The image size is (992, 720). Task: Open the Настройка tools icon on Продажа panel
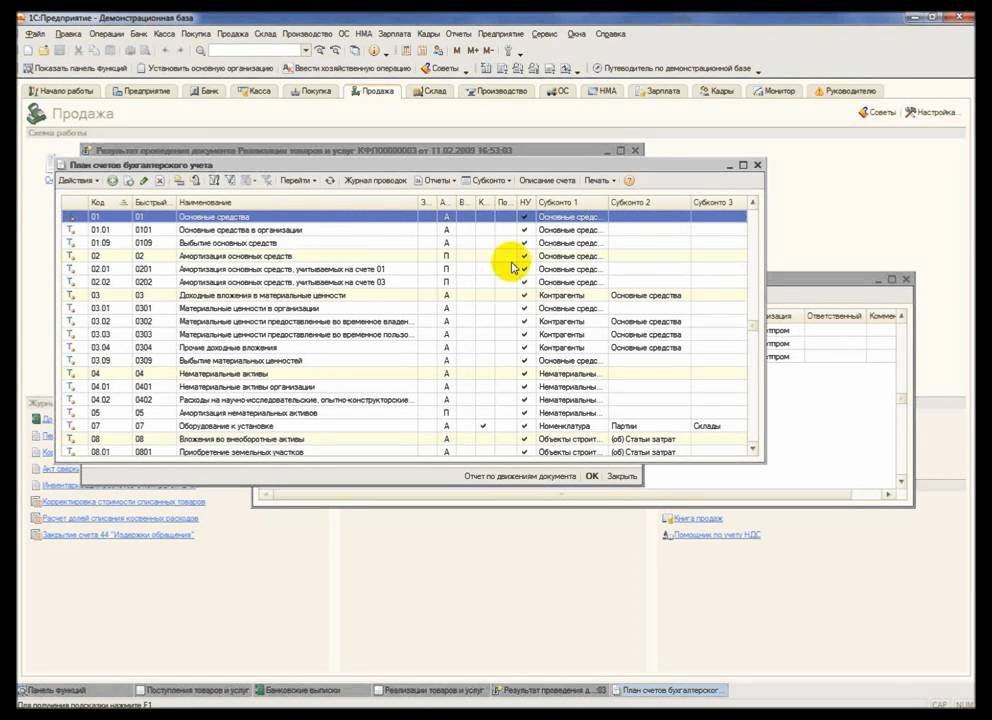[932, 113]
